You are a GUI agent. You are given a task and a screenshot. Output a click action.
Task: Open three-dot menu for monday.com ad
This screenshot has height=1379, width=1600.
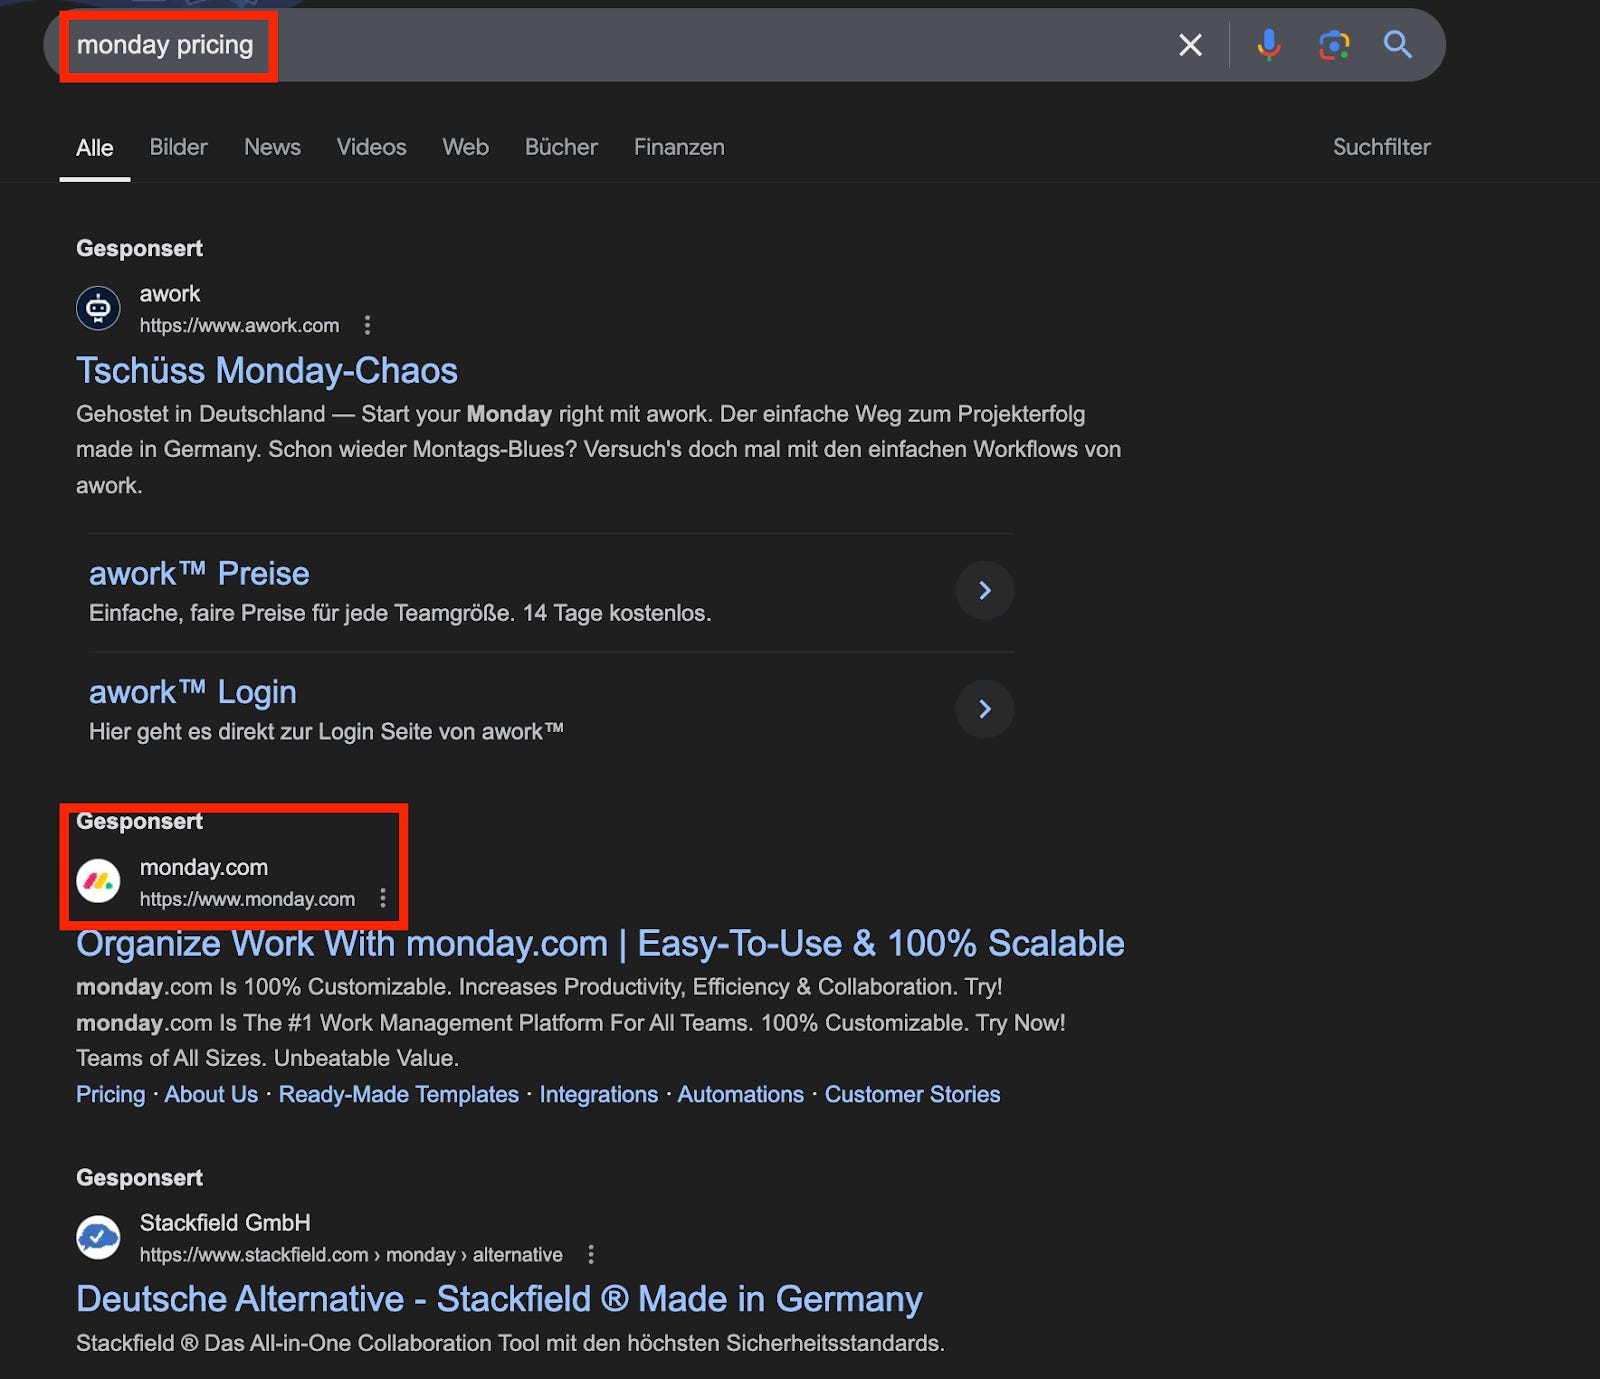382,898
